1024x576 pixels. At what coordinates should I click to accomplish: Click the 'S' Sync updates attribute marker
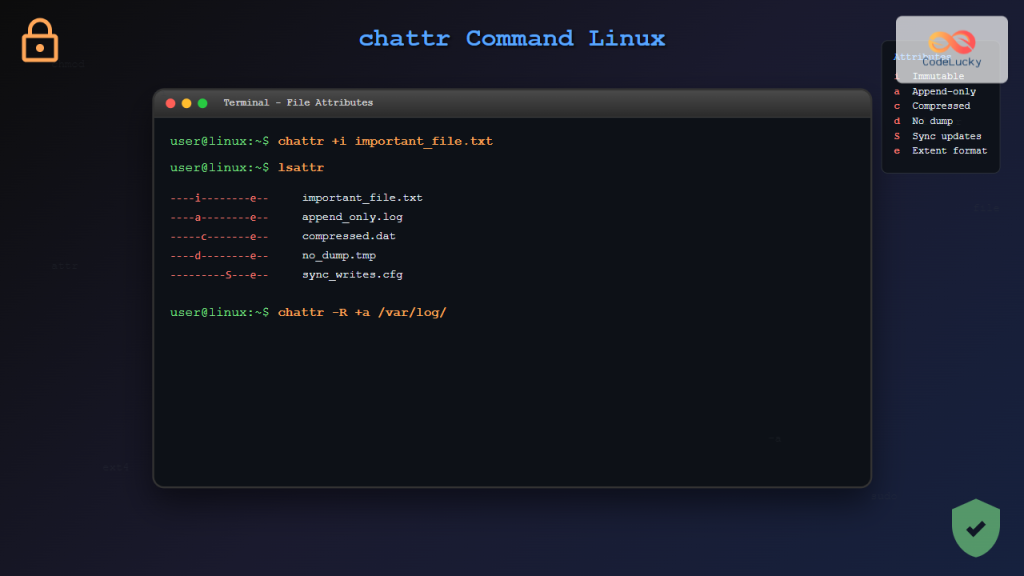[895, 136]
